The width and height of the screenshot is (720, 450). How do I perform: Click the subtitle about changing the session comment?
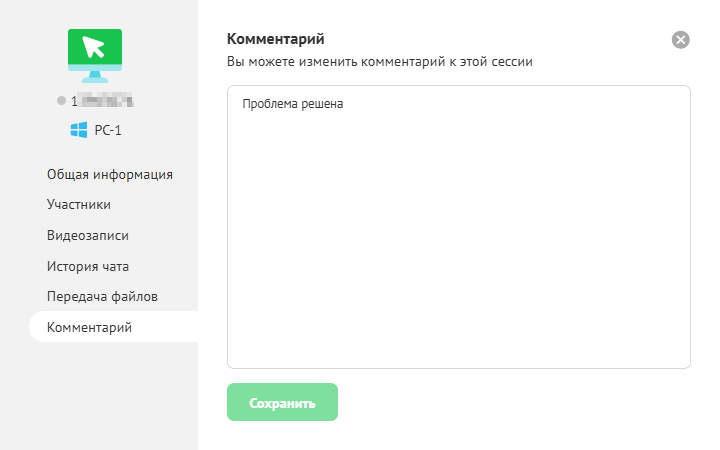point(380,62)
